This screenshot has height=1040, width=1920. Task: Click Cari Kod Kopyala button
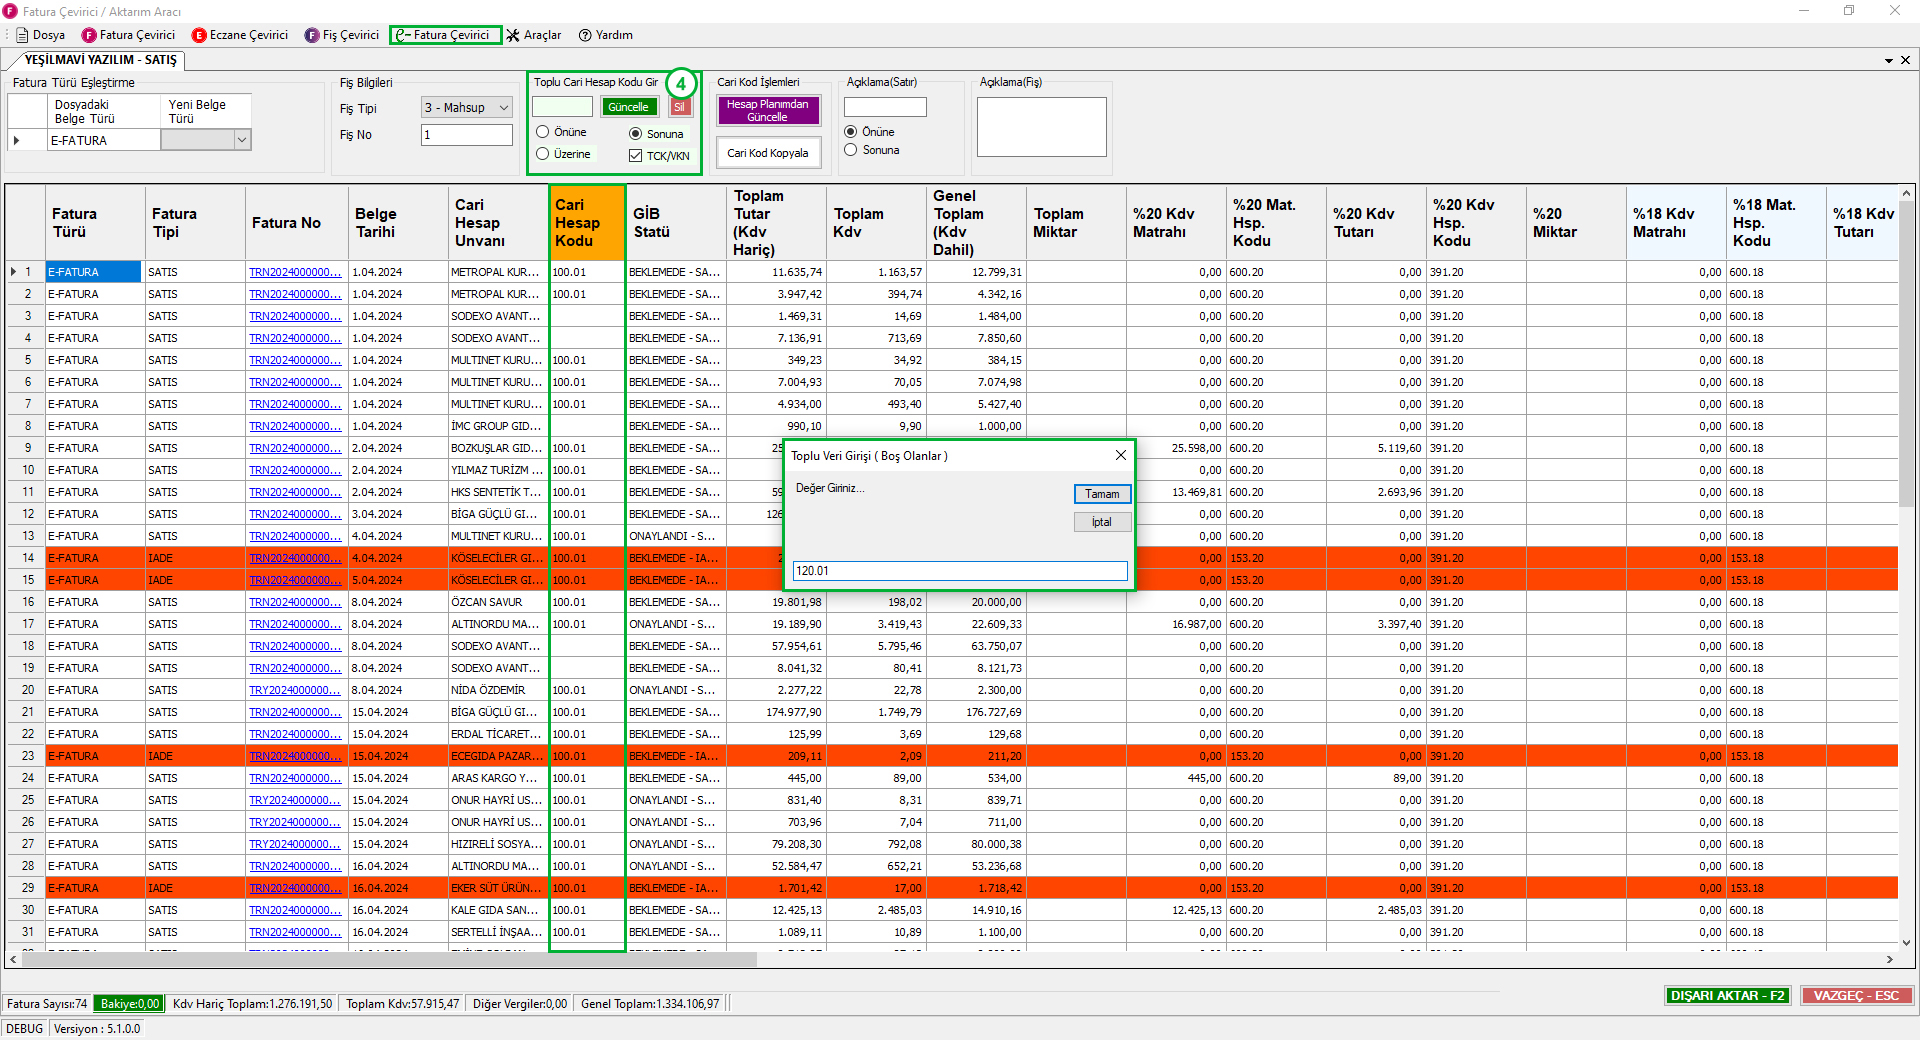point(768,153)
